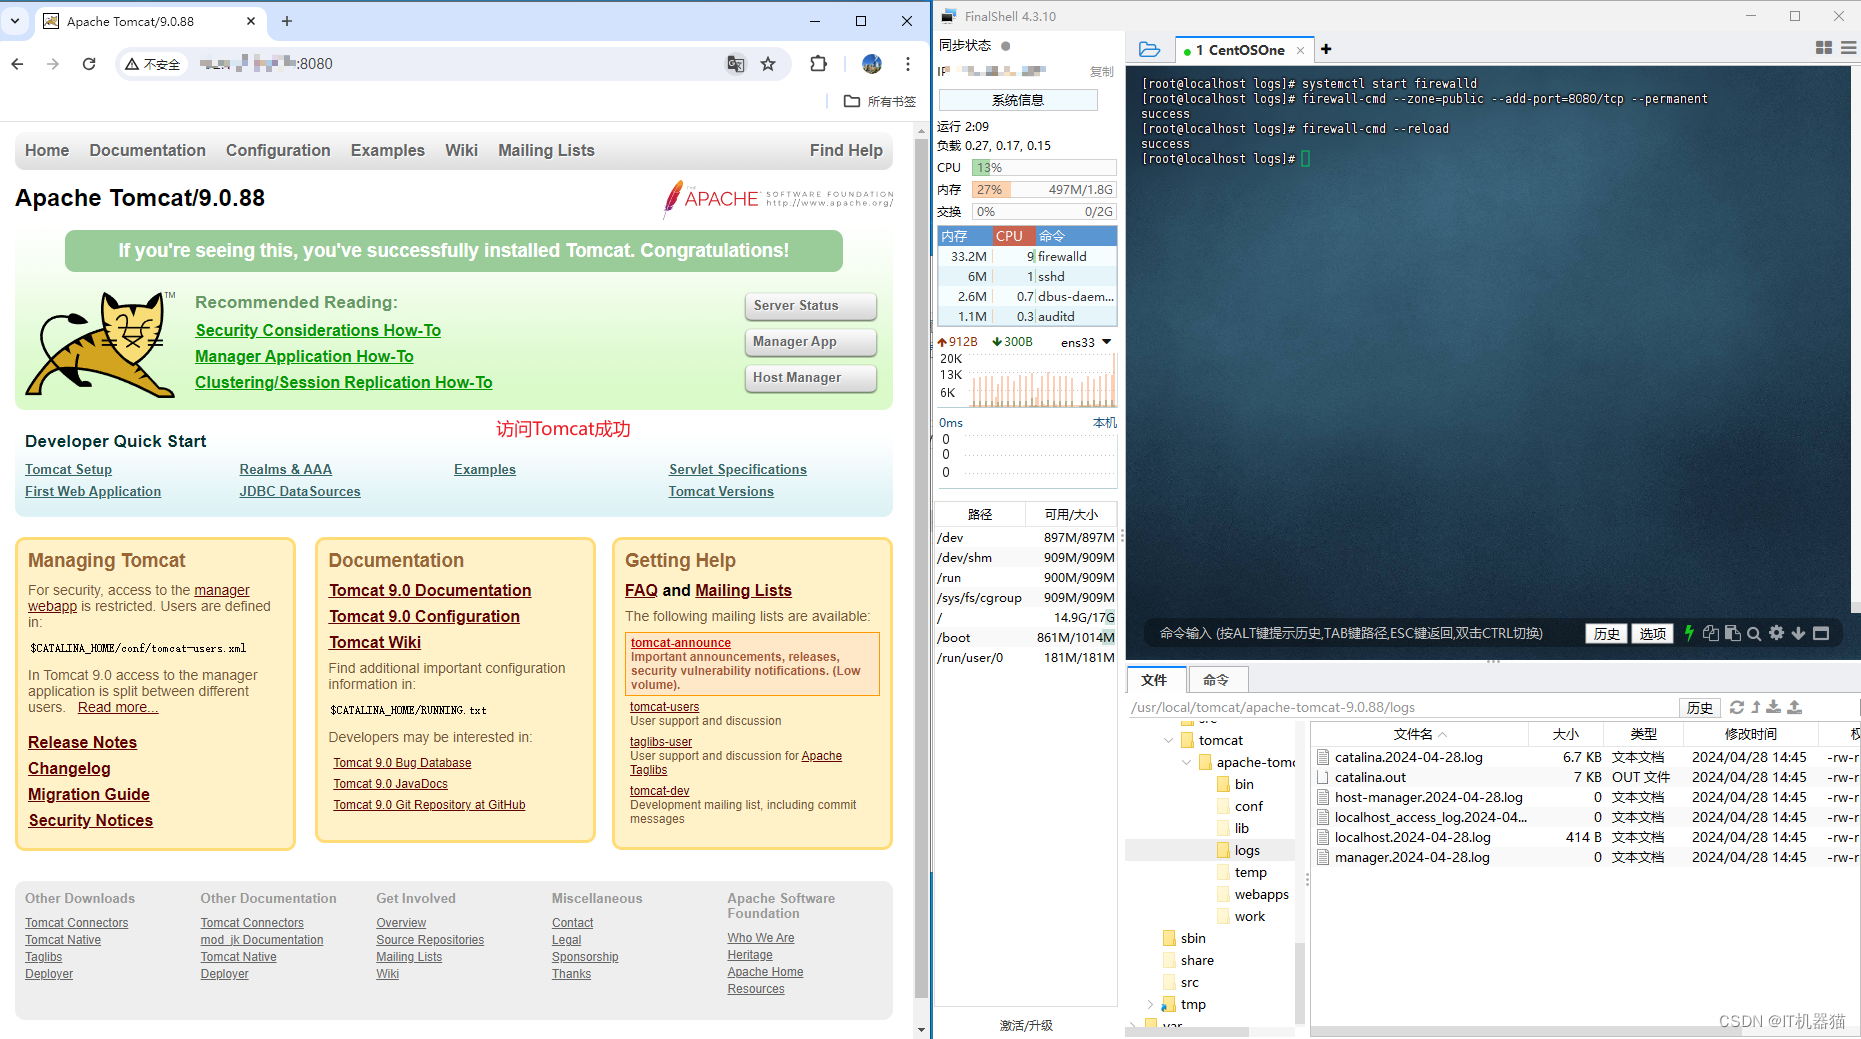Select the firewalld process row
The image size is (1861, 1039).
tap(1027, 256)
